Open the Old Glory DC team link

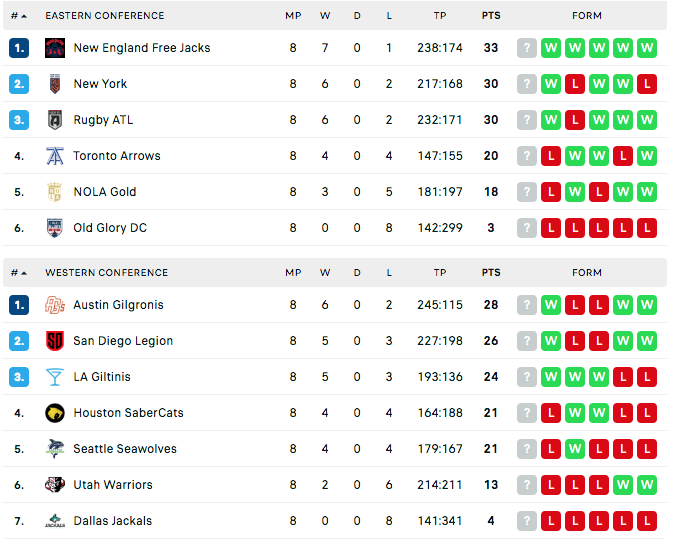click(110, 228)
